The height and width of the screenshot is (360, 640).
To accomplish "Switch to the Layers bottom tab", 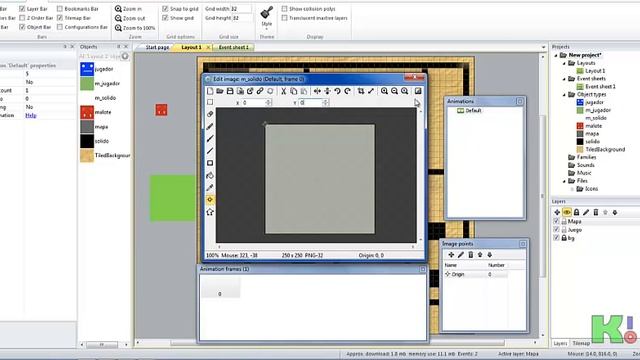I will tap(560, 343).
